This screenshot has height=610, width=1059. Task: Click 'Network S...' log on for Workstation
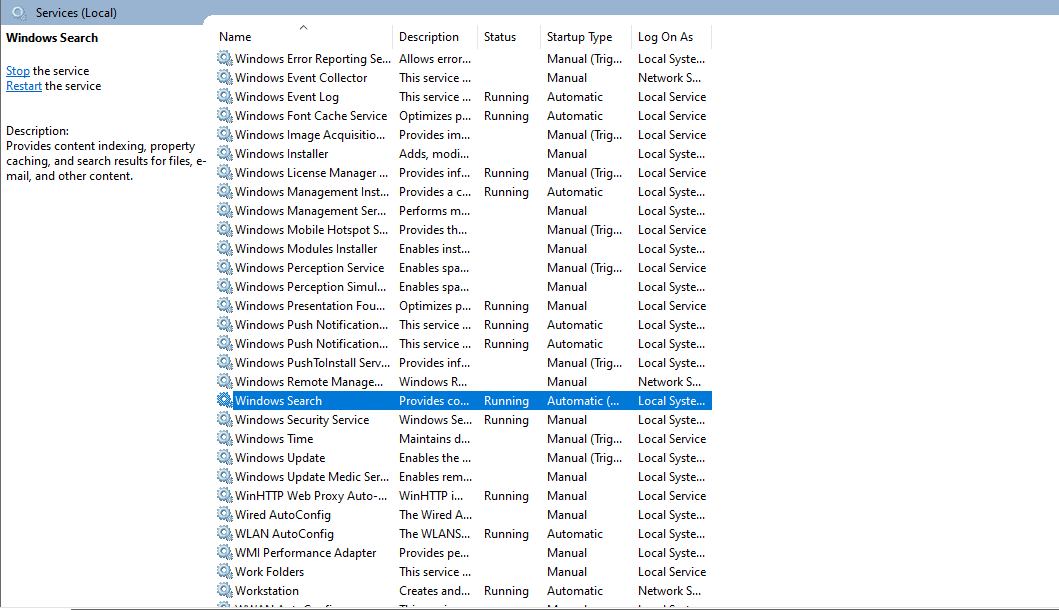click(669, 590)
